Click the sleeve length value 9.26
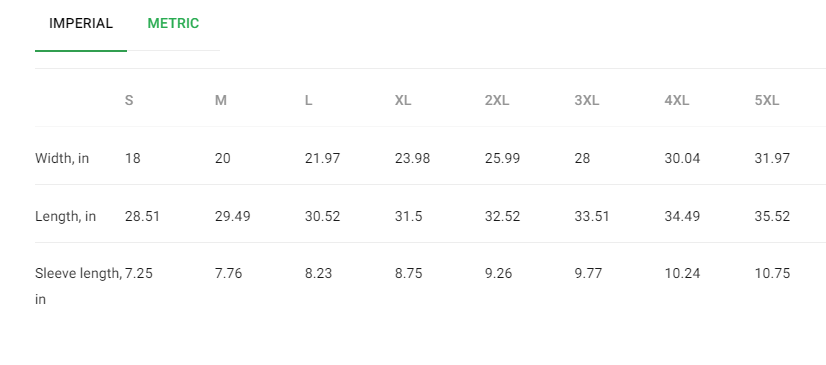Viewport: 826px width, 365px height. tap(498, 273)
